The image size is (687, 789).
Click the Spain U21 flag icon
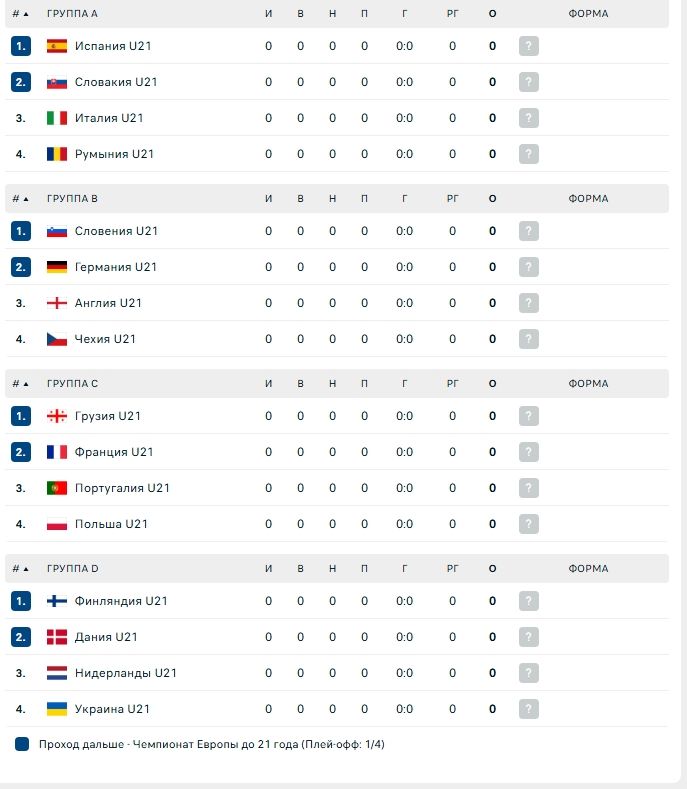[x=56, y=46]
